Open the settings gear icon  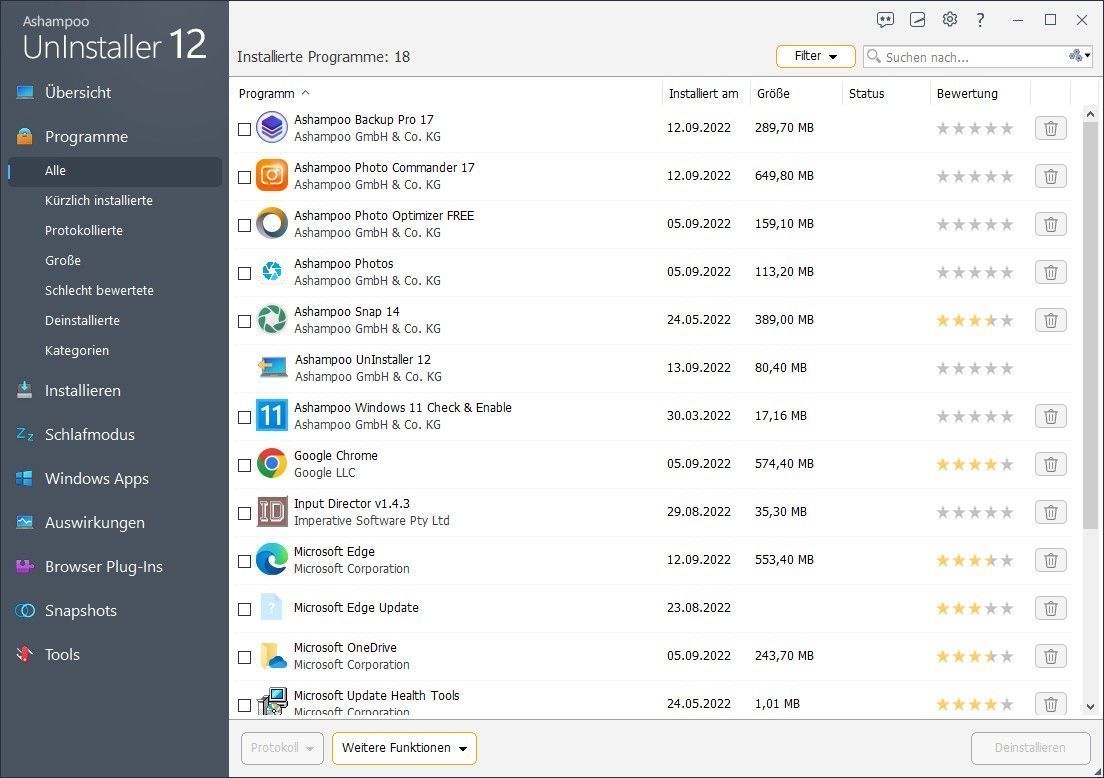[949, 20]
